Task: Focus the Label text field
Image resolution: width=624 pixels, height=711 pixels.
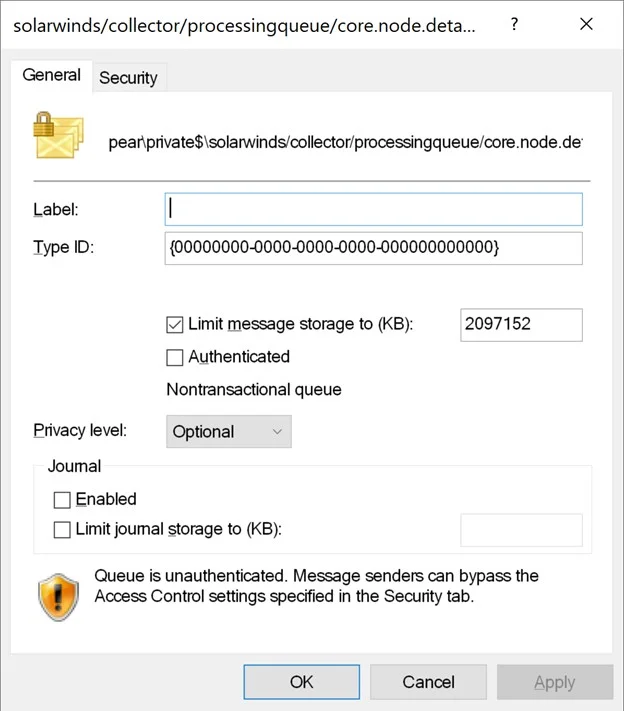Action: pyautogui.click(x=374, y=209)
